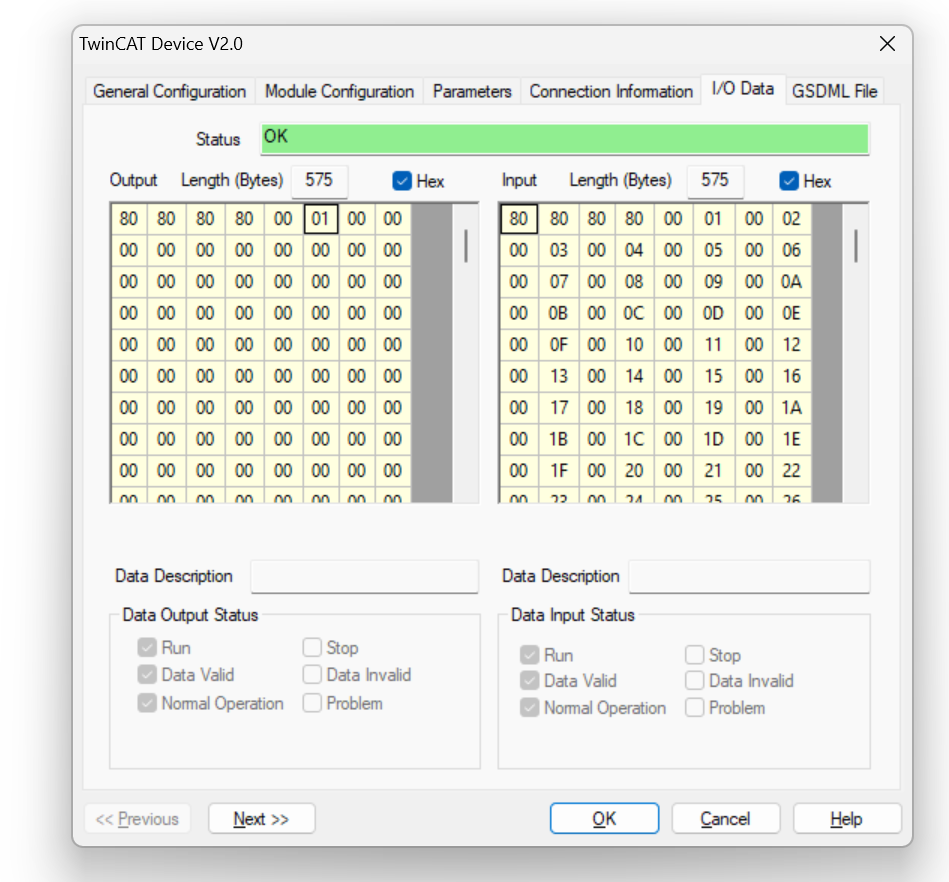Select Input cell with value 0F
Image resolution: width=949 pixels, height=882 pixels.
(558, 344)
